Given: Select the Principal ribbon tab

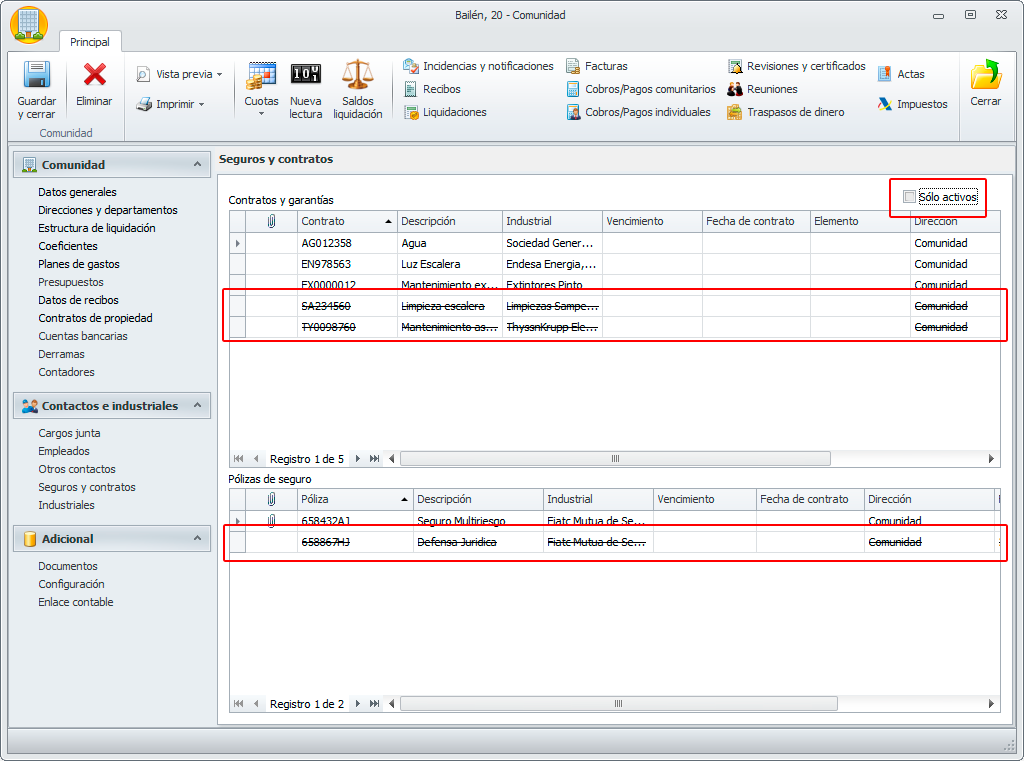Looking at the screenshot, I should pos(90,42).
